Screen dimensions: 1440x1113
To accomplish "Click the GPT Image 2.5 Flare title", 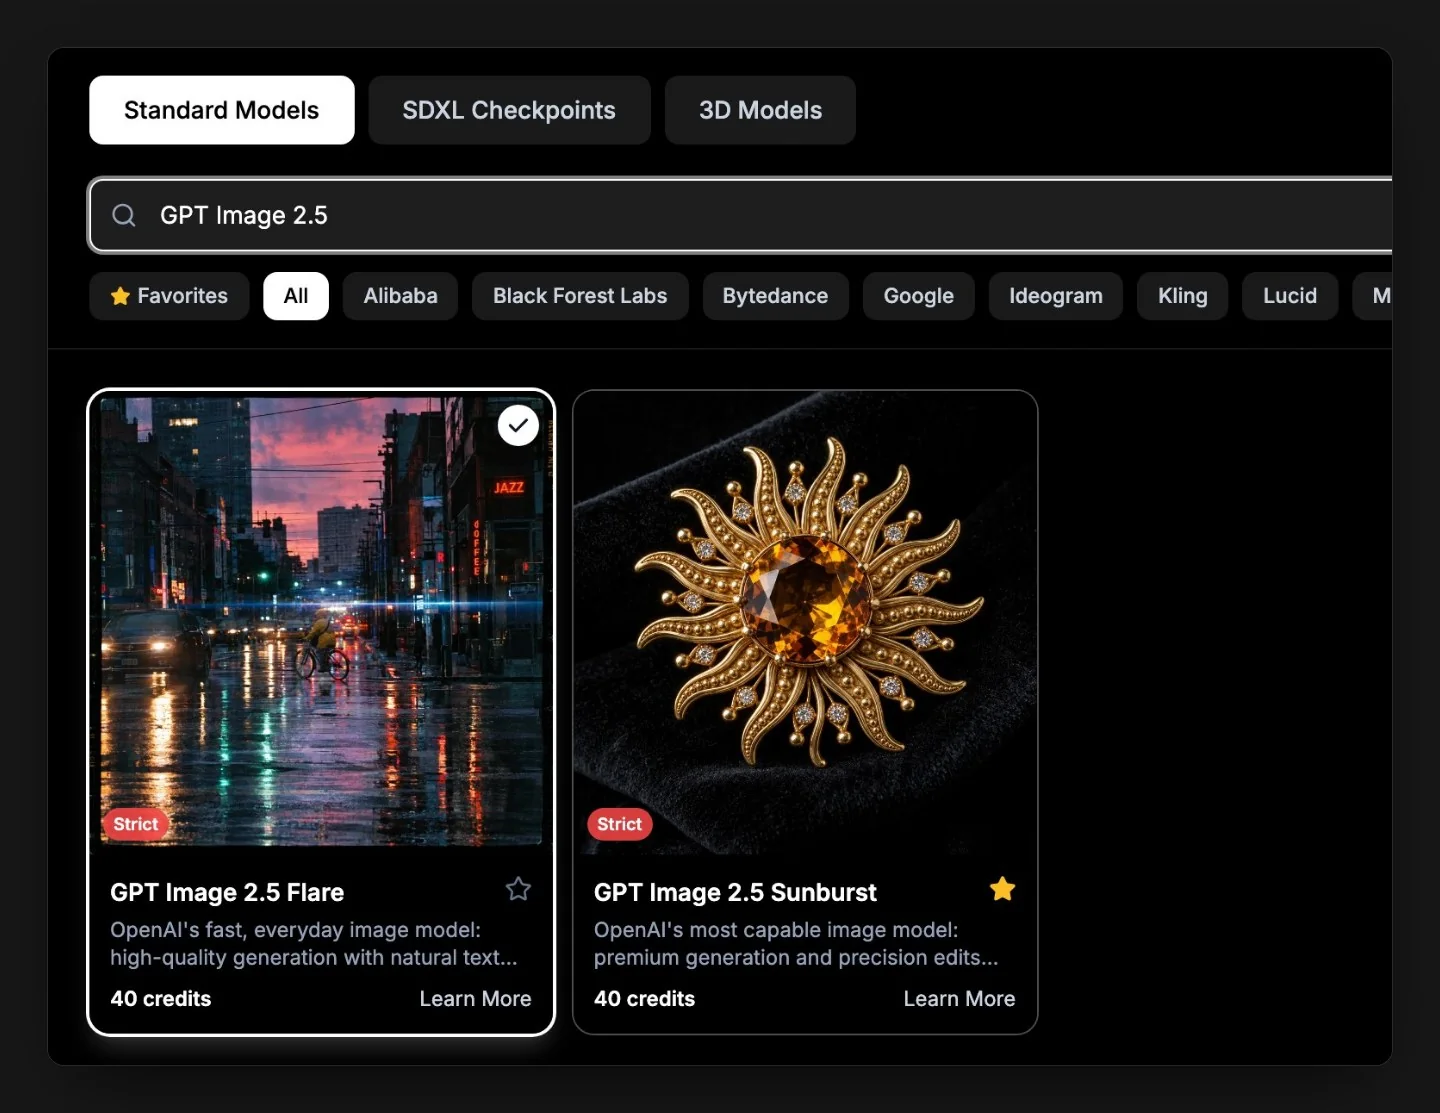I will 227,892.
